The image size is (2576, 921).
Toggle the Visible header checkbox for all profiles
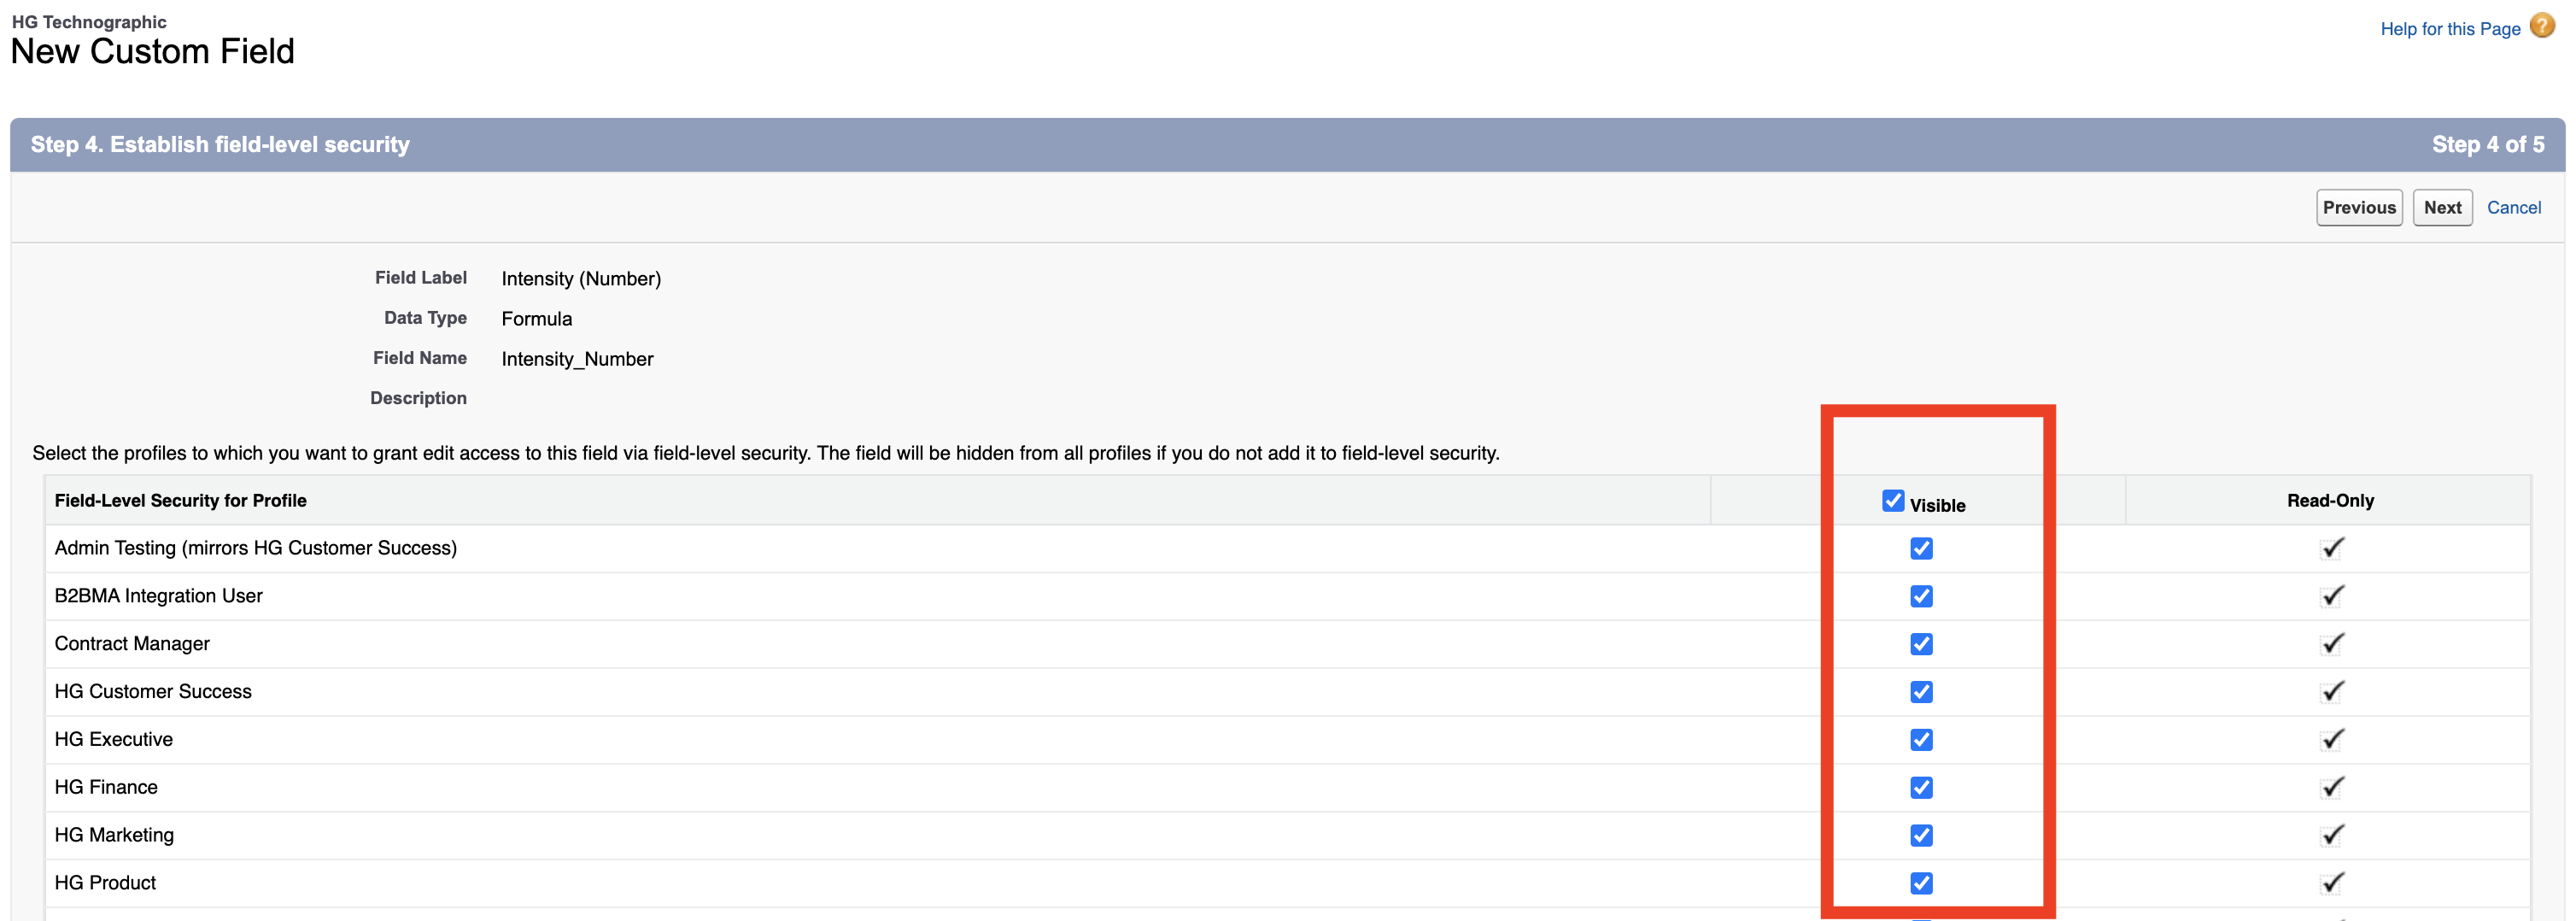point(1892,500)
